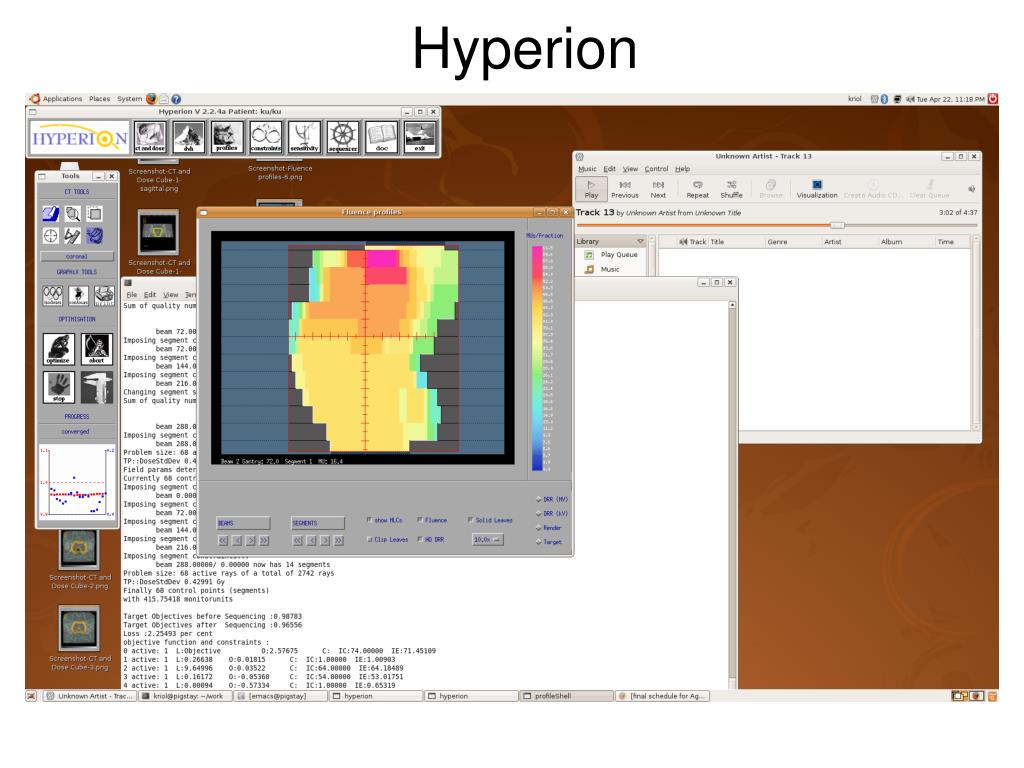Select the DRR (MV) radio option

click(539, 500)
